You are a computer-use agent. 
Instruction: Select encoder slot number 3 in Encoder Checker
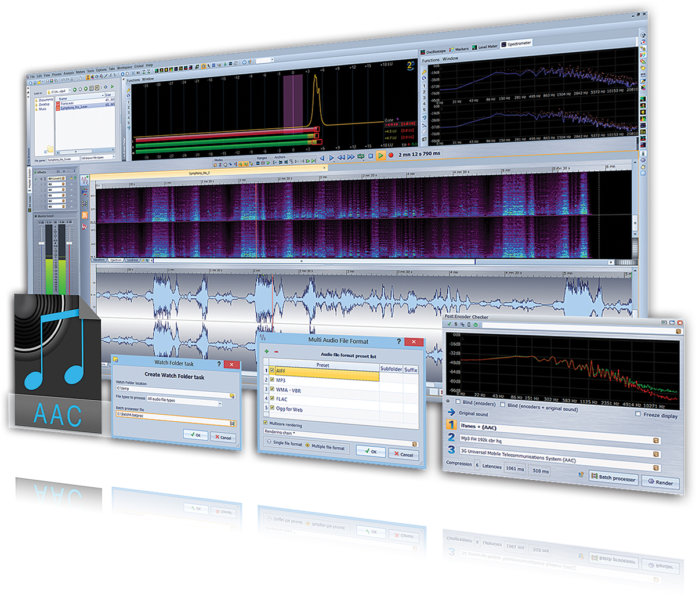(451, 450)
